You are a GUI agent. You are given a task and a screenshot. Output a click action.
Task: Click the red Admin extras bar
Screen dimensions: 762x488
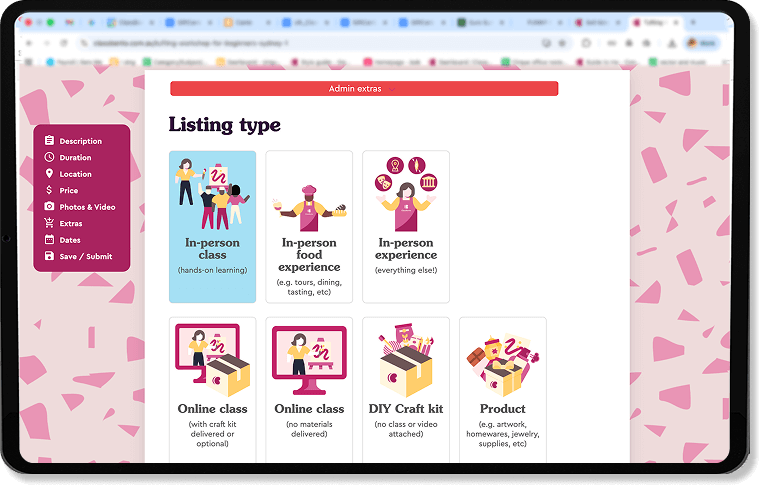tap(364, 89)
